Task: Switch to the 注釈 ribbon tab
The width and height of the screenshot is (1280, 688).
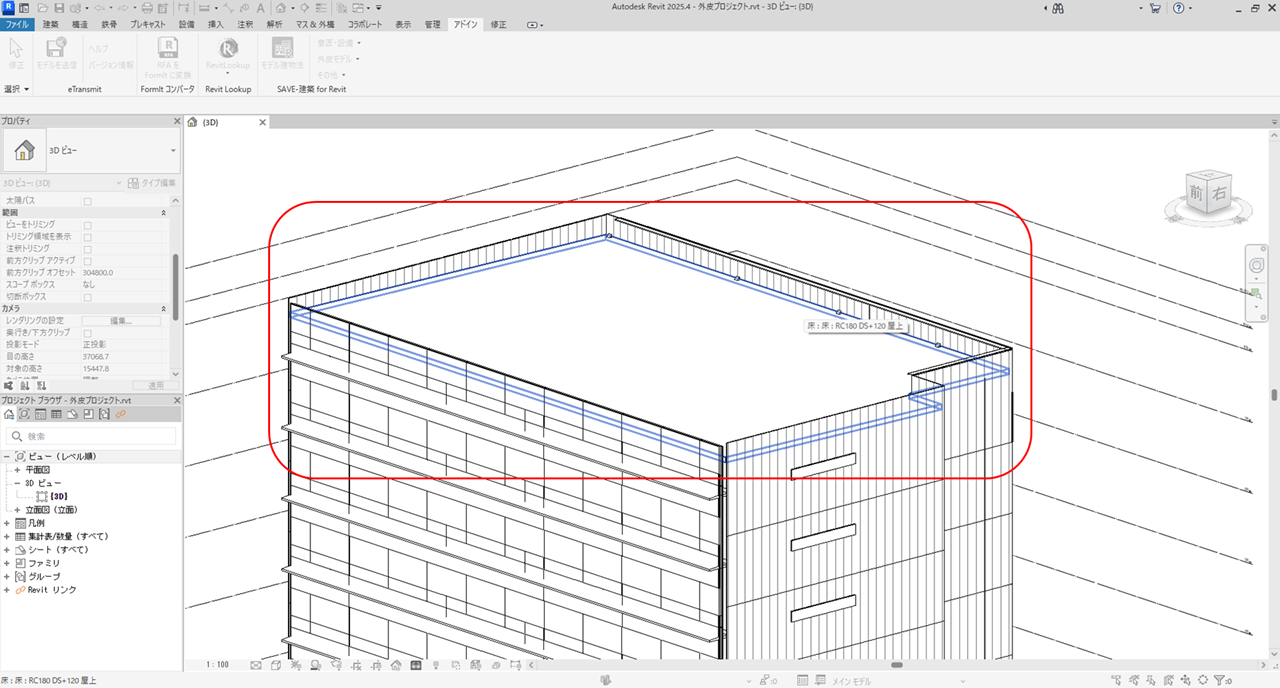Action: [245, 23]
